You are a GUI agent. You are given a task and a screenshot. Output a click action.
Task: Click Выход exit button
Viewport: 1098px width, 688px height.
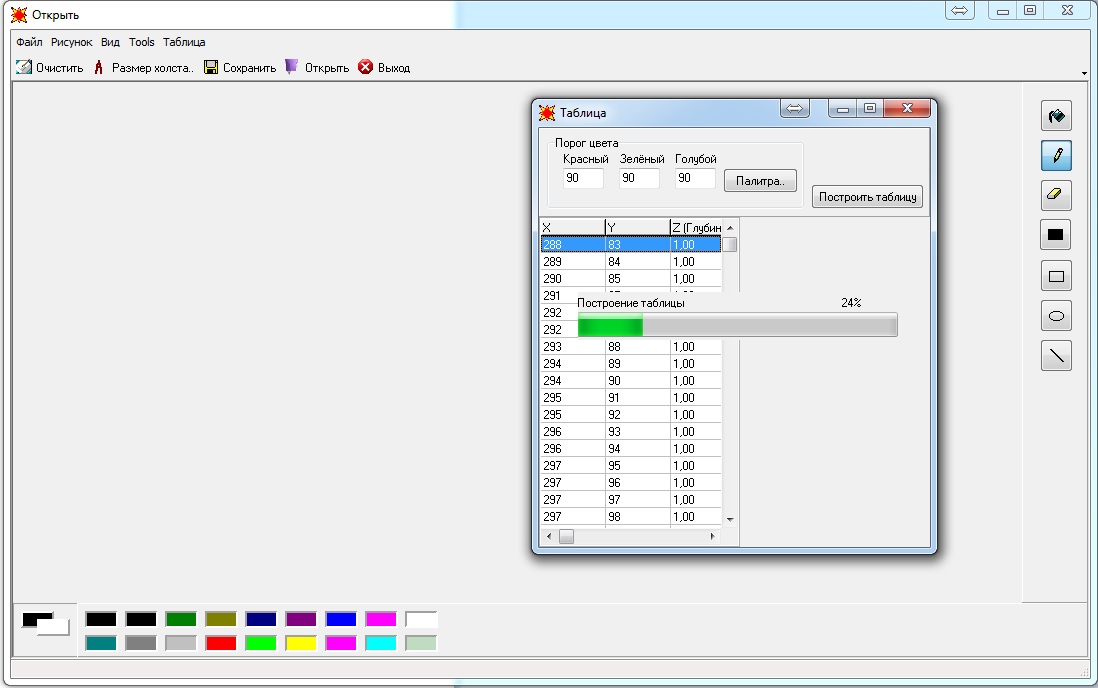[384, 68]
